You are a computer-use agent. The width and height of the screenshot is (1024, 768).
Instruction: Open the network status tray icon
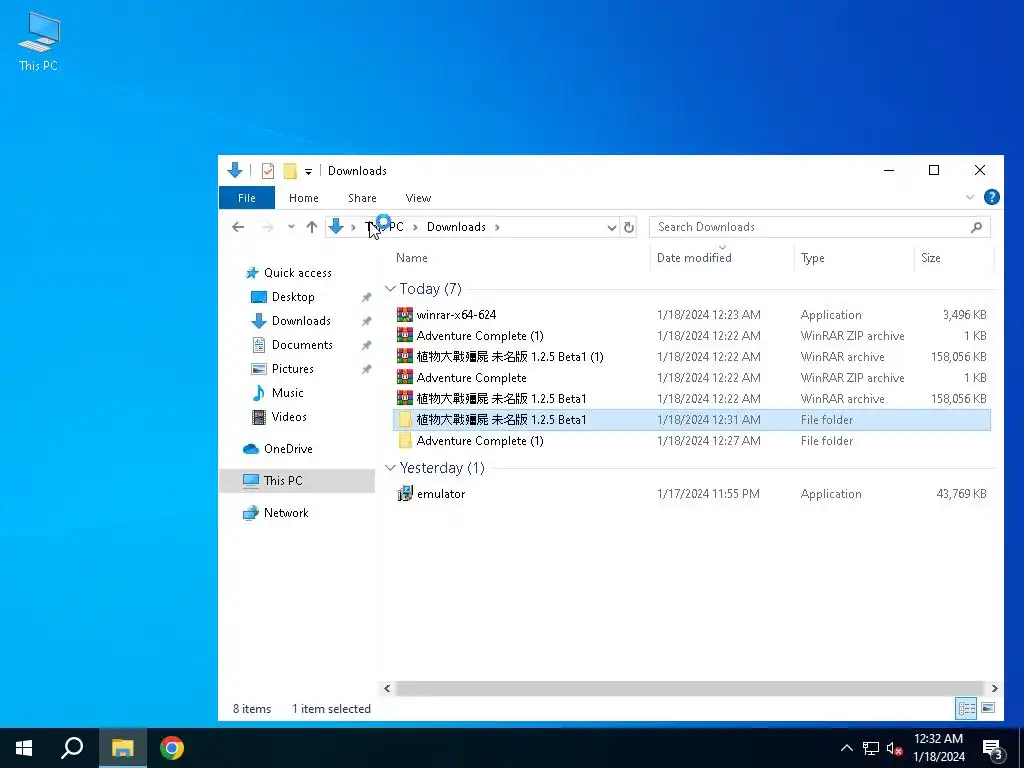tap(871, 748)
